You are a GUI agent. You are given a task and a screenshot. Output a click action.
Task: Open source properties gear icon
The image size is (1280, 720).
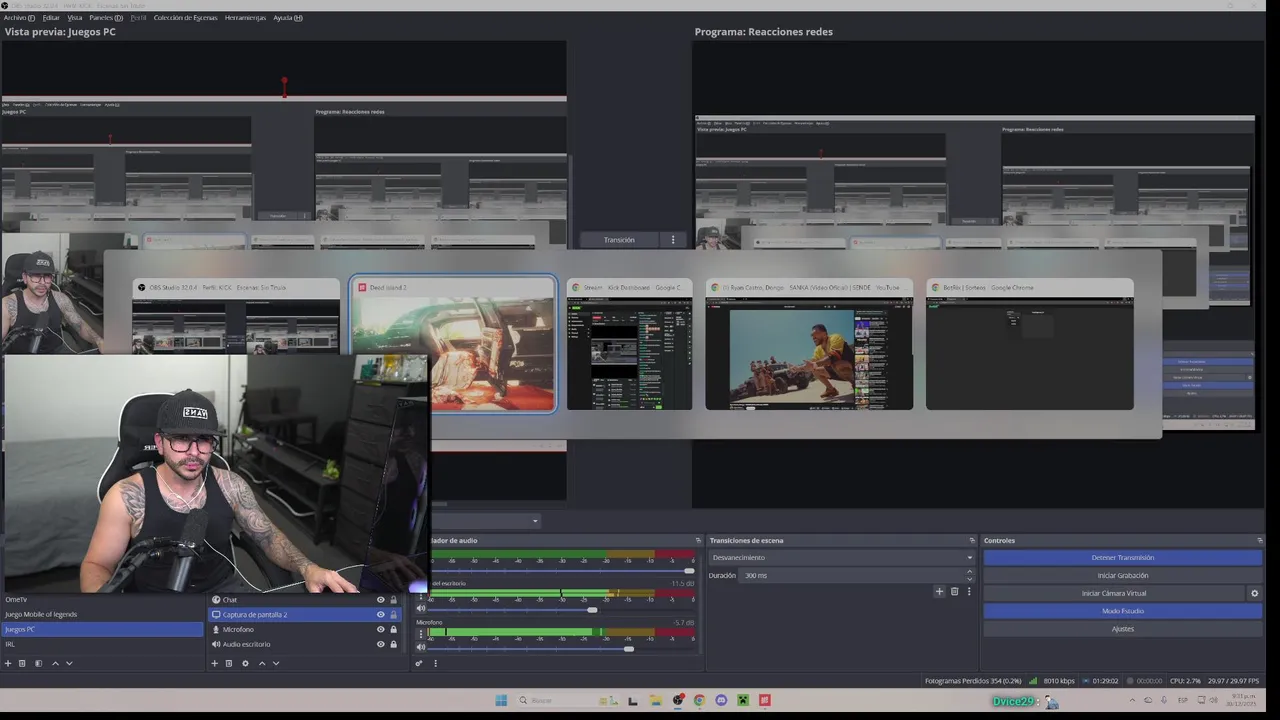coord(245,663)
